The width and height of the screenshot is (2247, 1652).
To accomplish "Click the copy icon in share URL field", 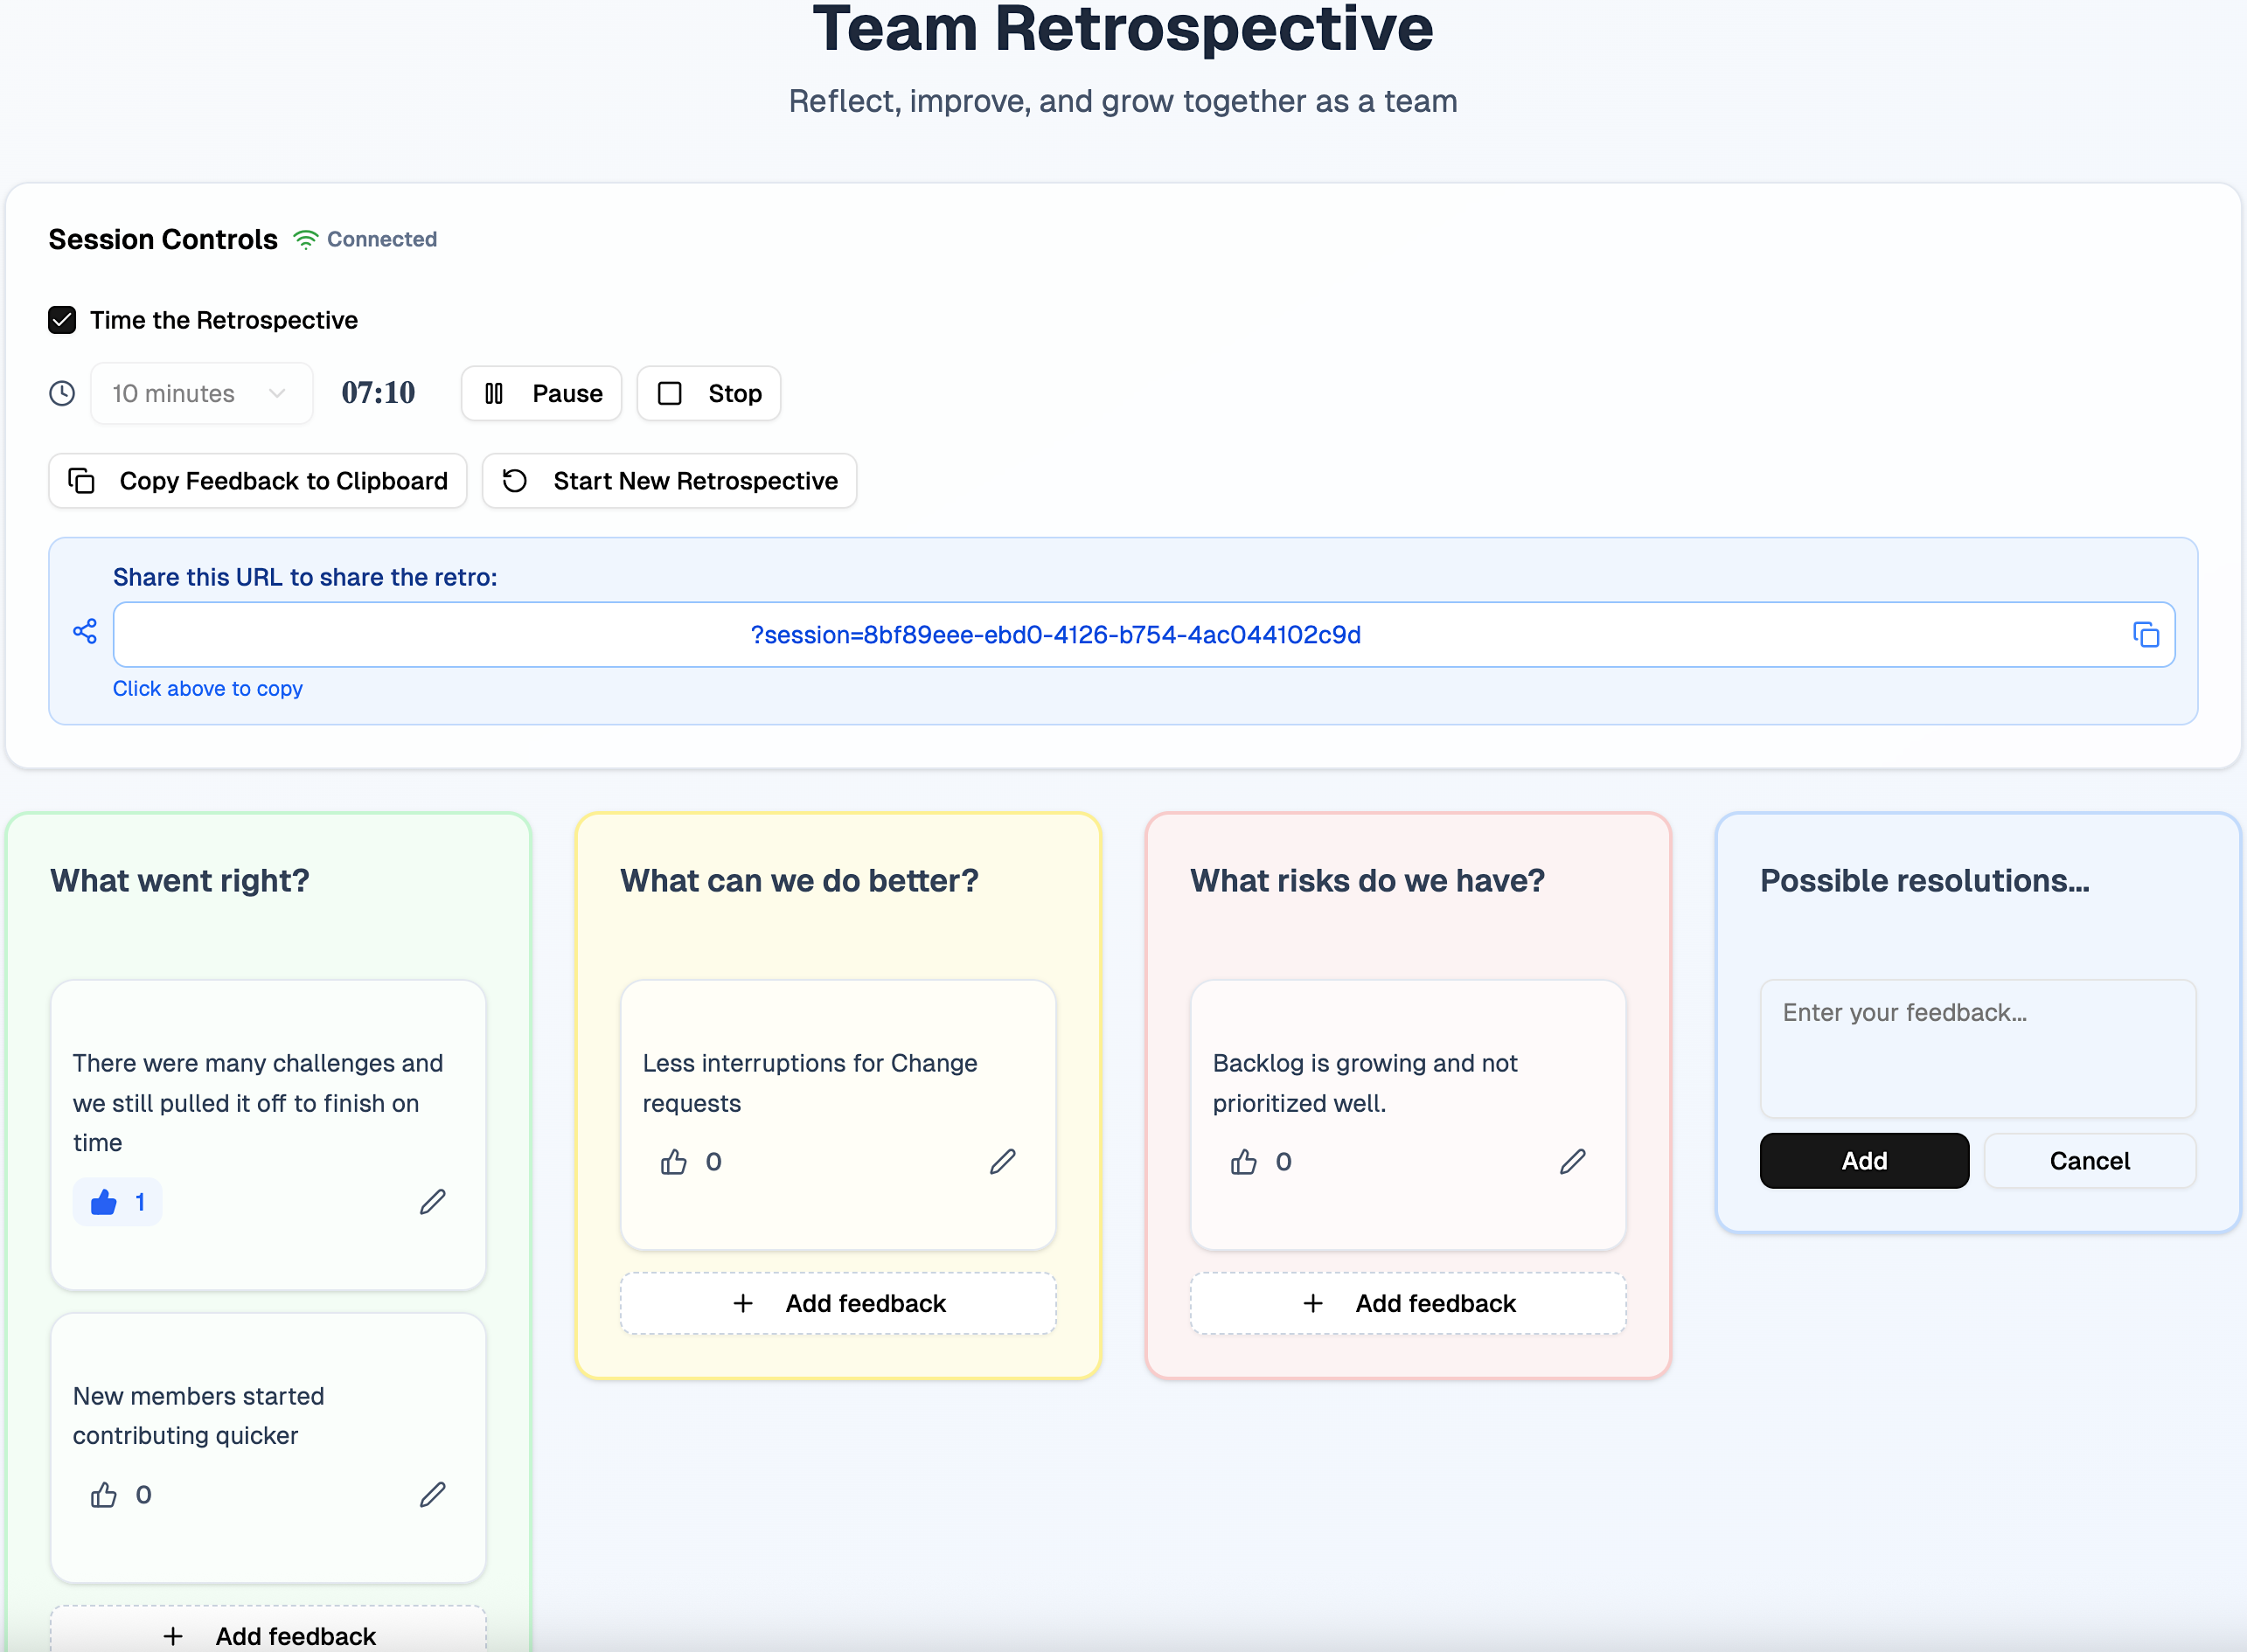I will point(2145,634).
